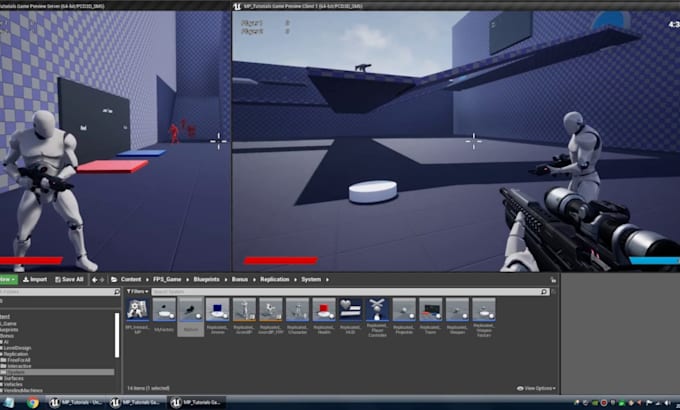Expand arrow after Content breadcrumb

[147, 280]
